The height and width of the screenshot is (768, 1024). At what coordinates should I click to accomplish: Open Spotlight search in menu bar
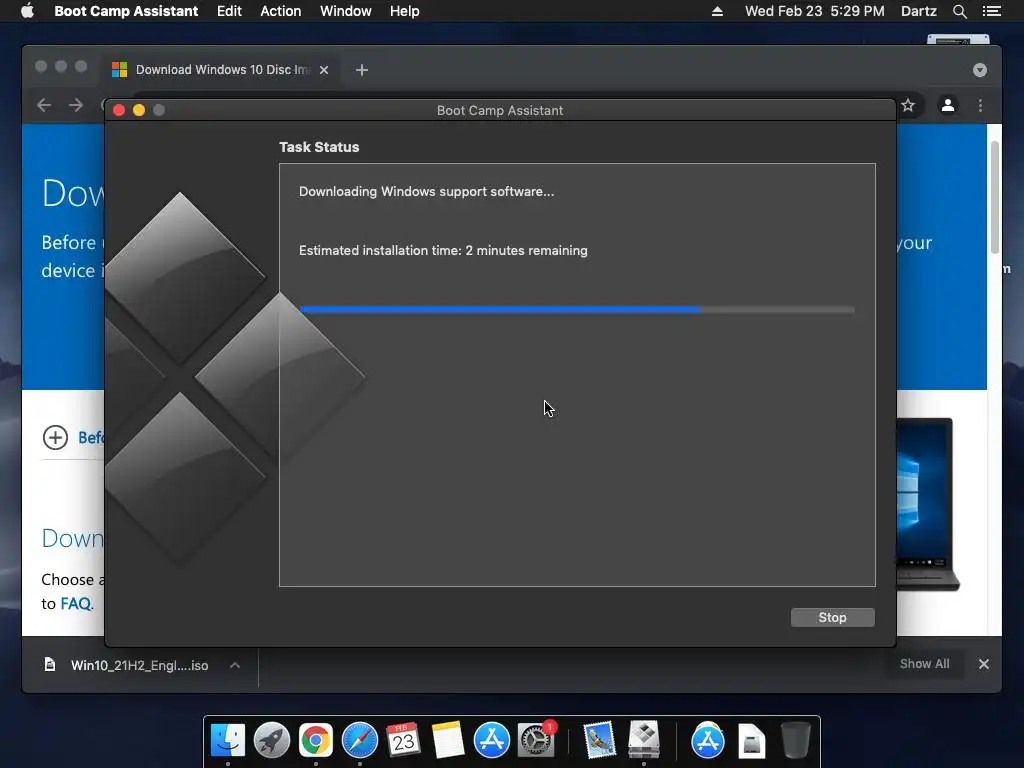tap(959, 11)
